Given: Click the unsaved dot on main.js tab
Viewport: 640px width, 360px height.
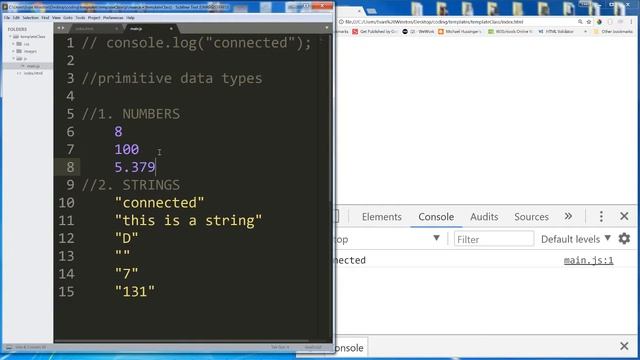Looking at the screenshot, I should pos(171,29).
